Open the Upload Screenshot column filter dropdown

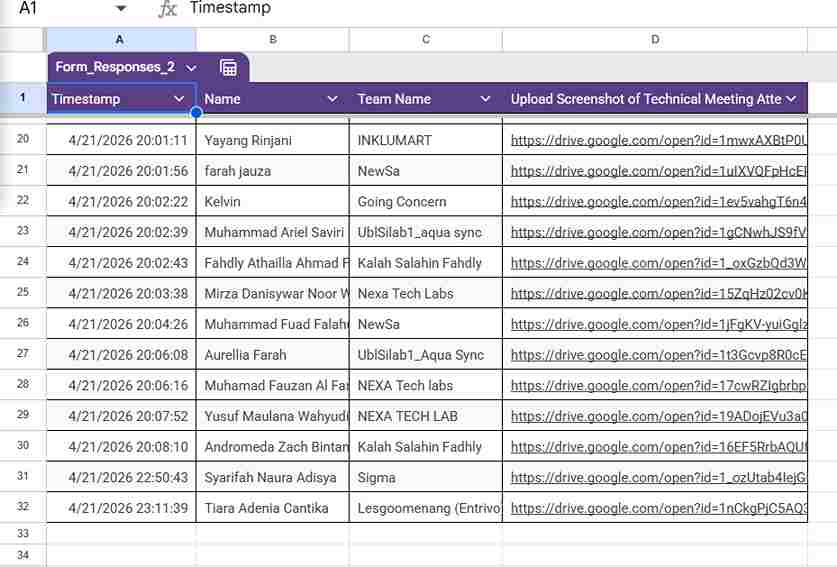pyautogui.click(x=792, y=99)
